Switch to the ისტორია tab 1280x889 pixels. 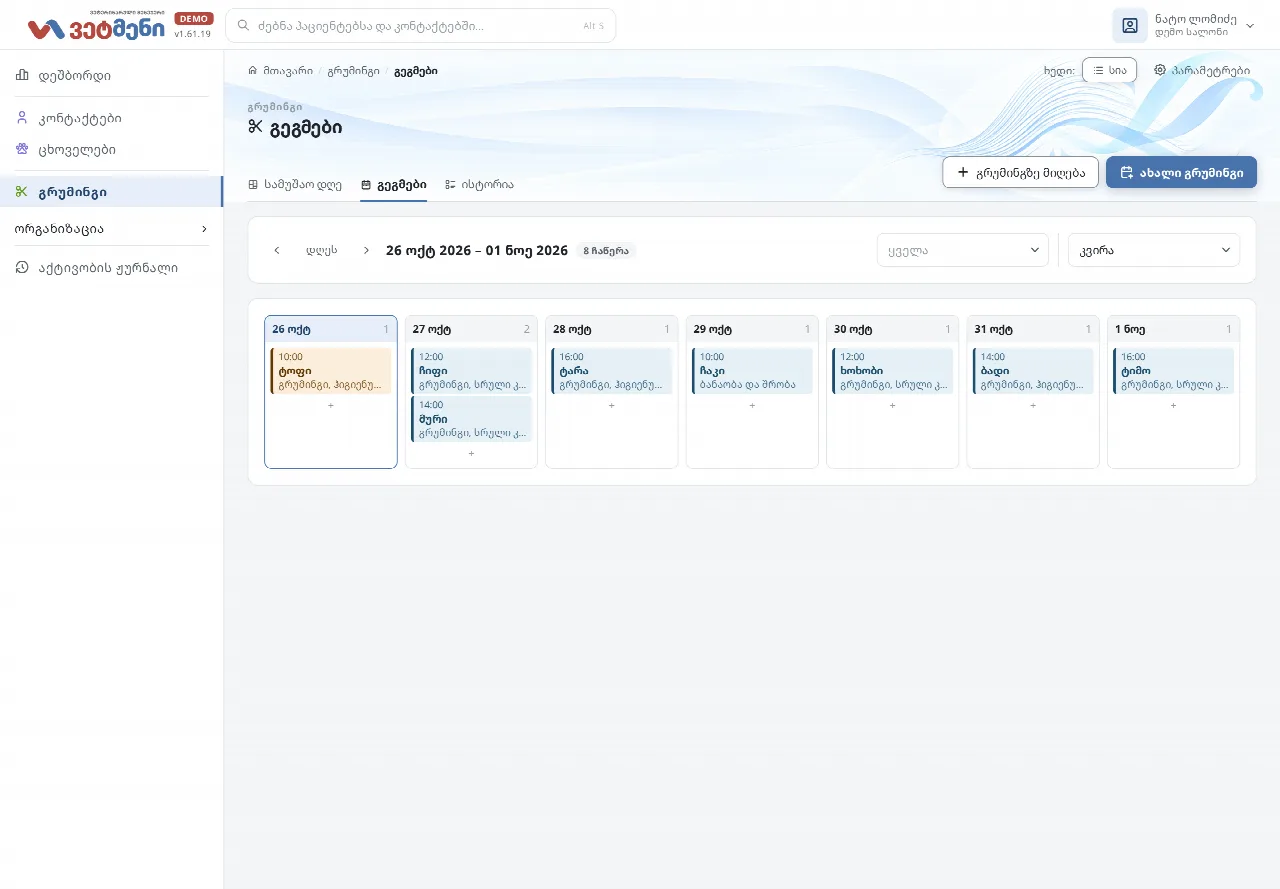pyautogui.click(x=480, y=185)
